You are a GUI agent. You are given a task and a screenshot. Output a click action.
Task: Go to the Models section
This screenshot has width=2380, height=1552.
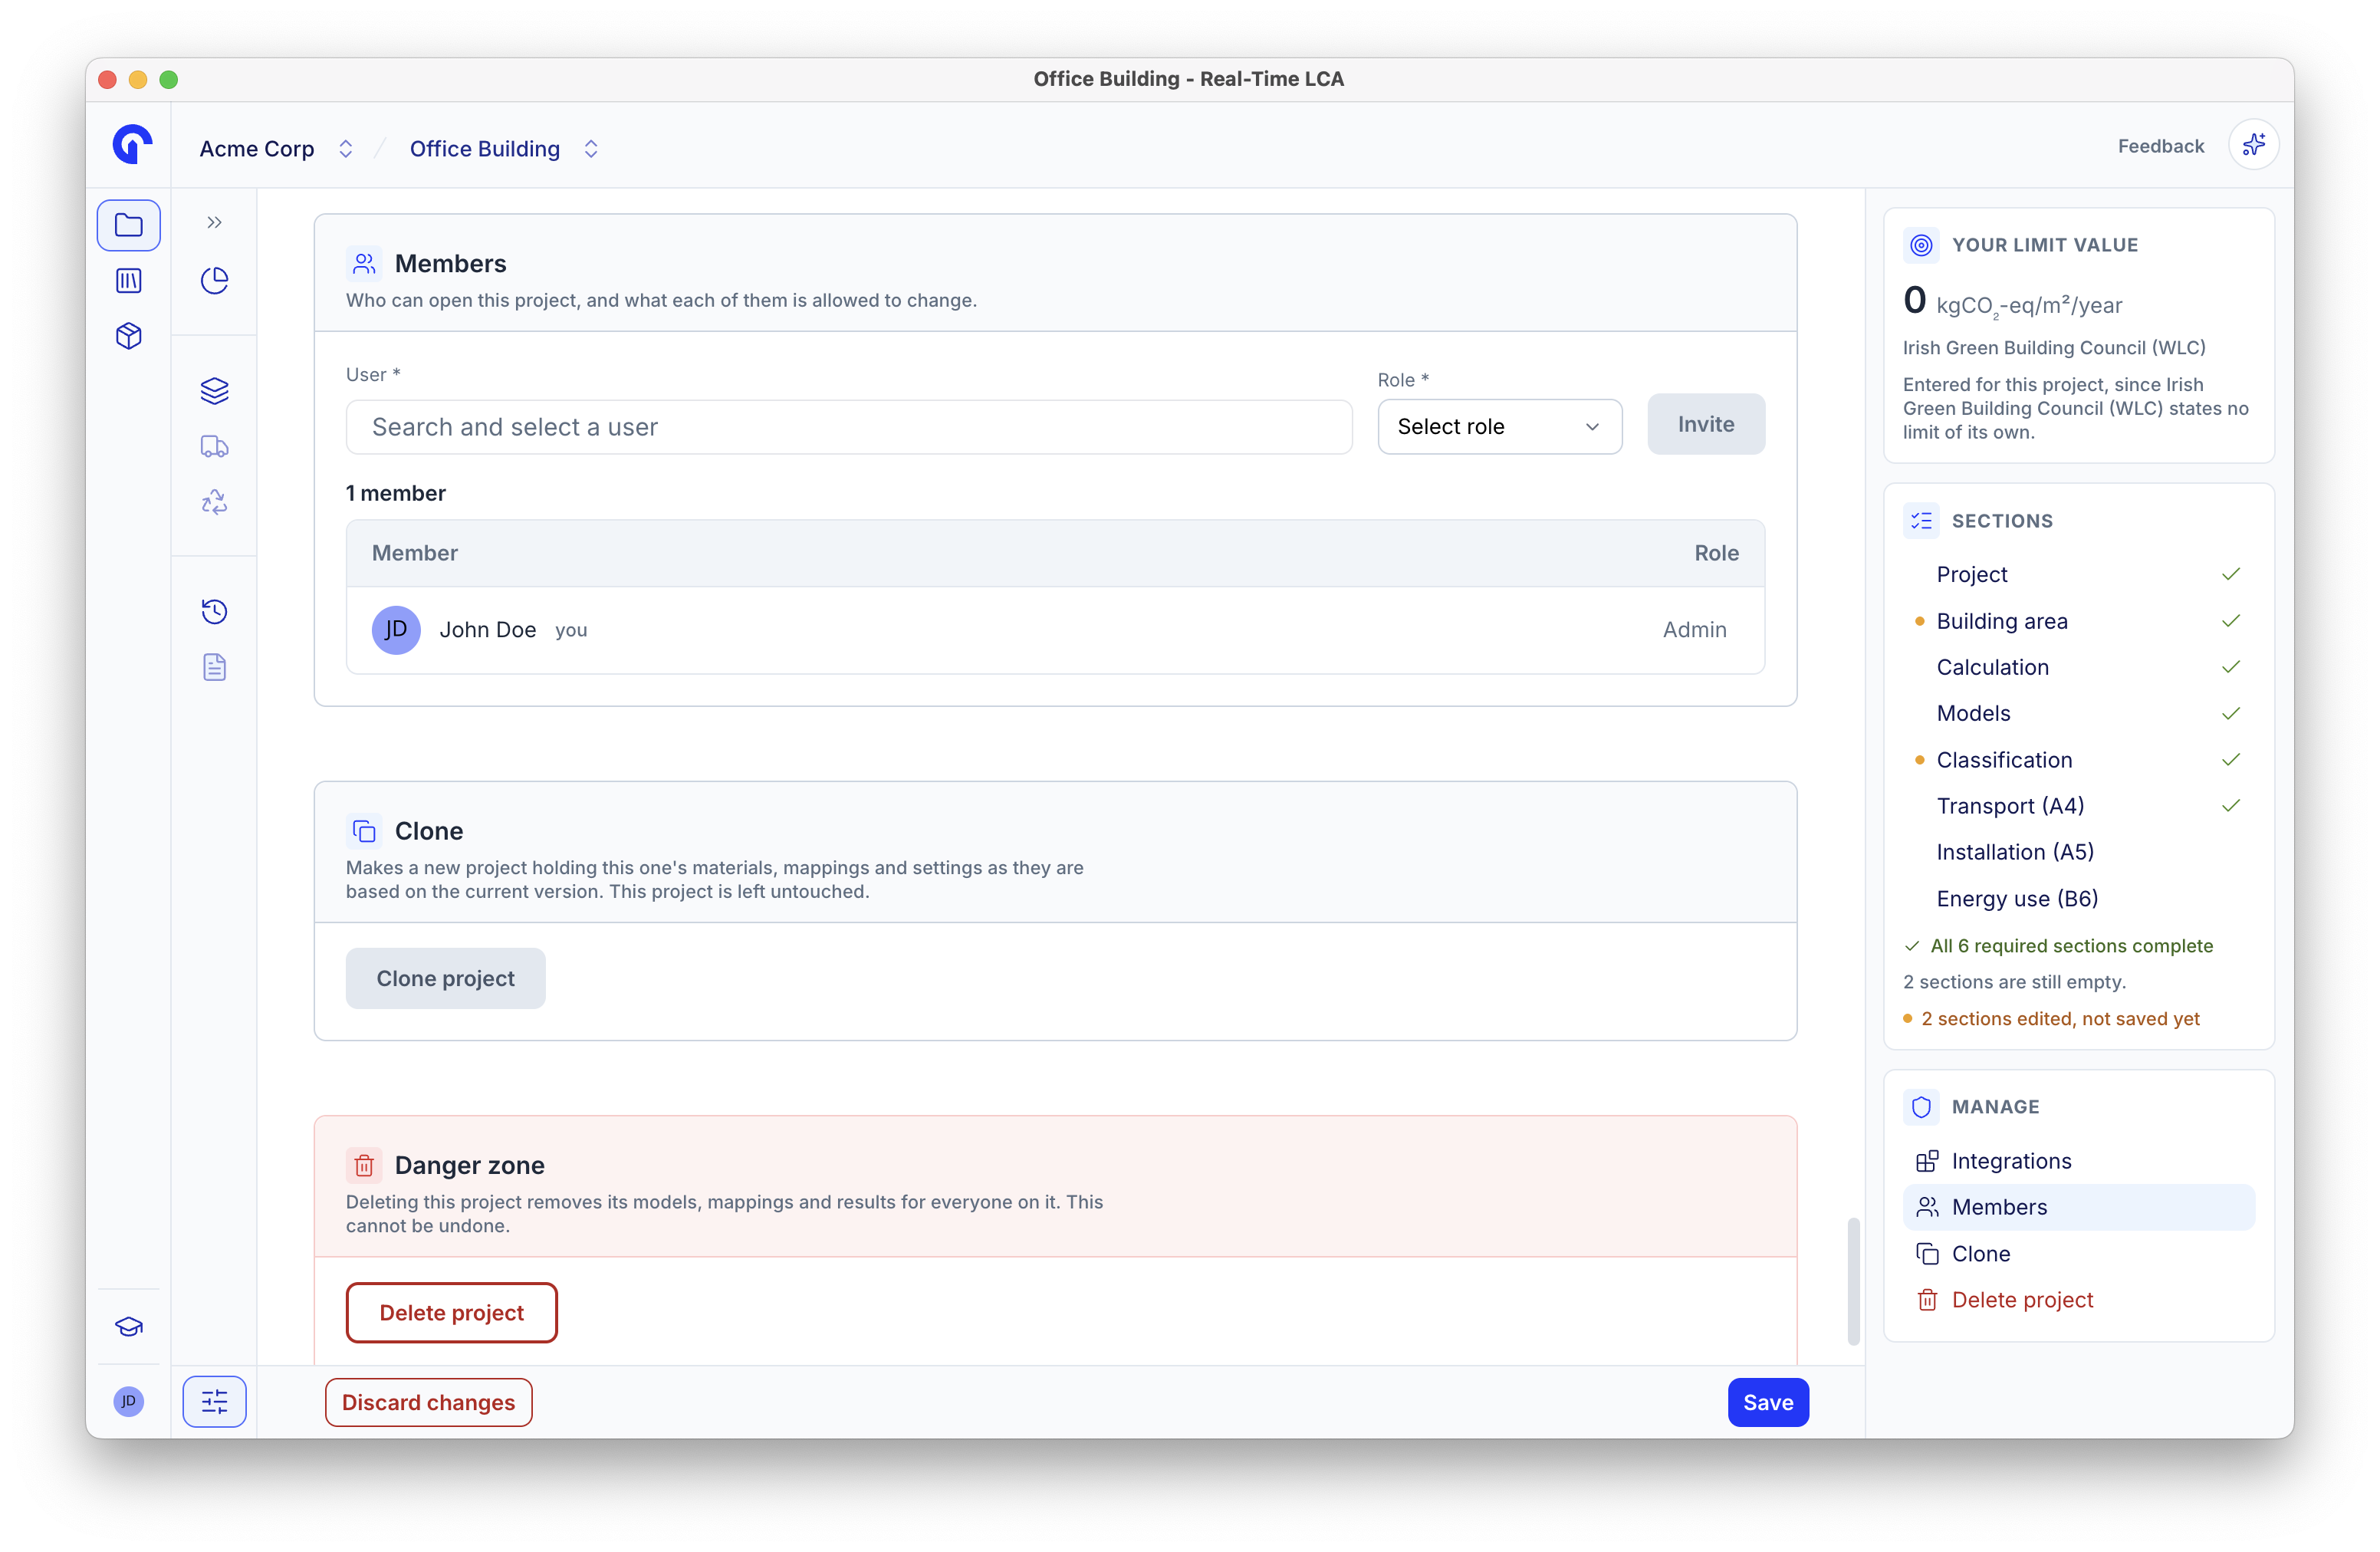pyautogui.click(x=2078, y=713)
